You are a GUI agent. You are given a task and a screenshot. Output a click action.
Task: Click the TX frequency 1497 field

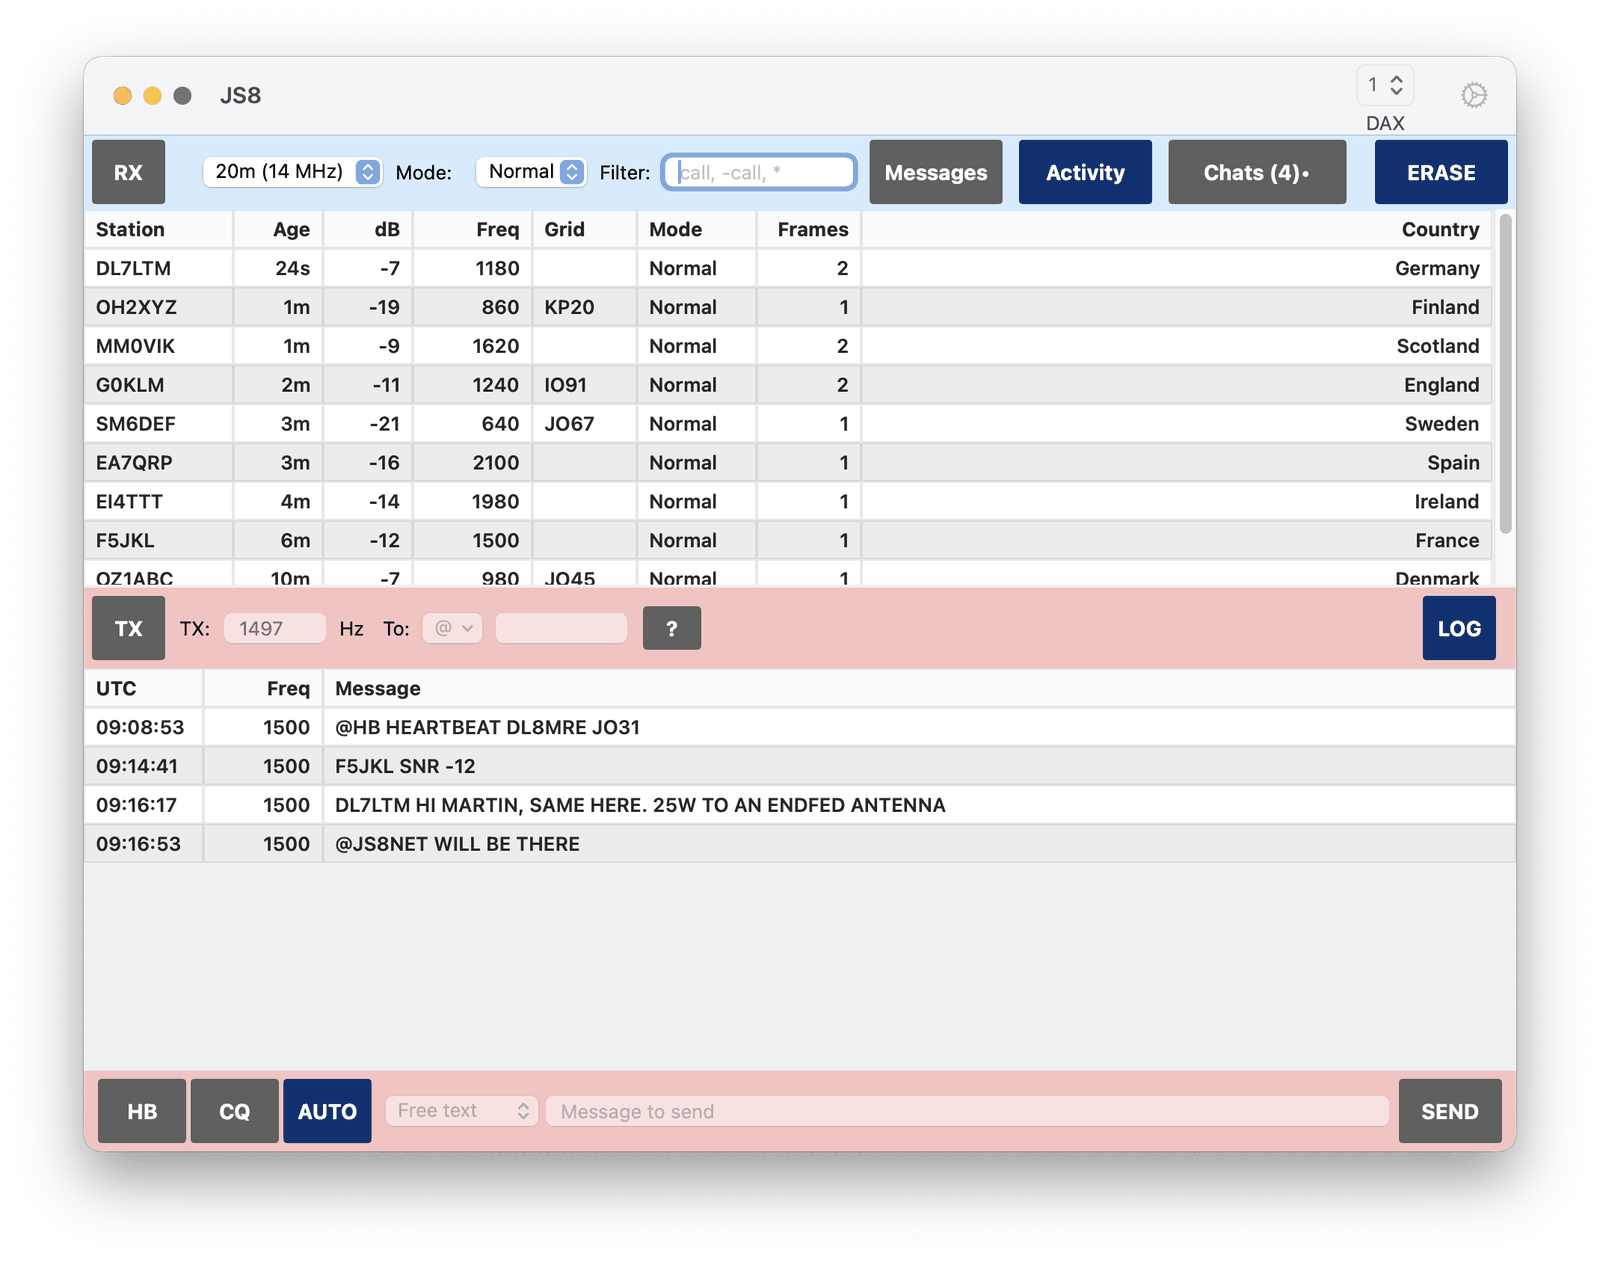point(274,628)
